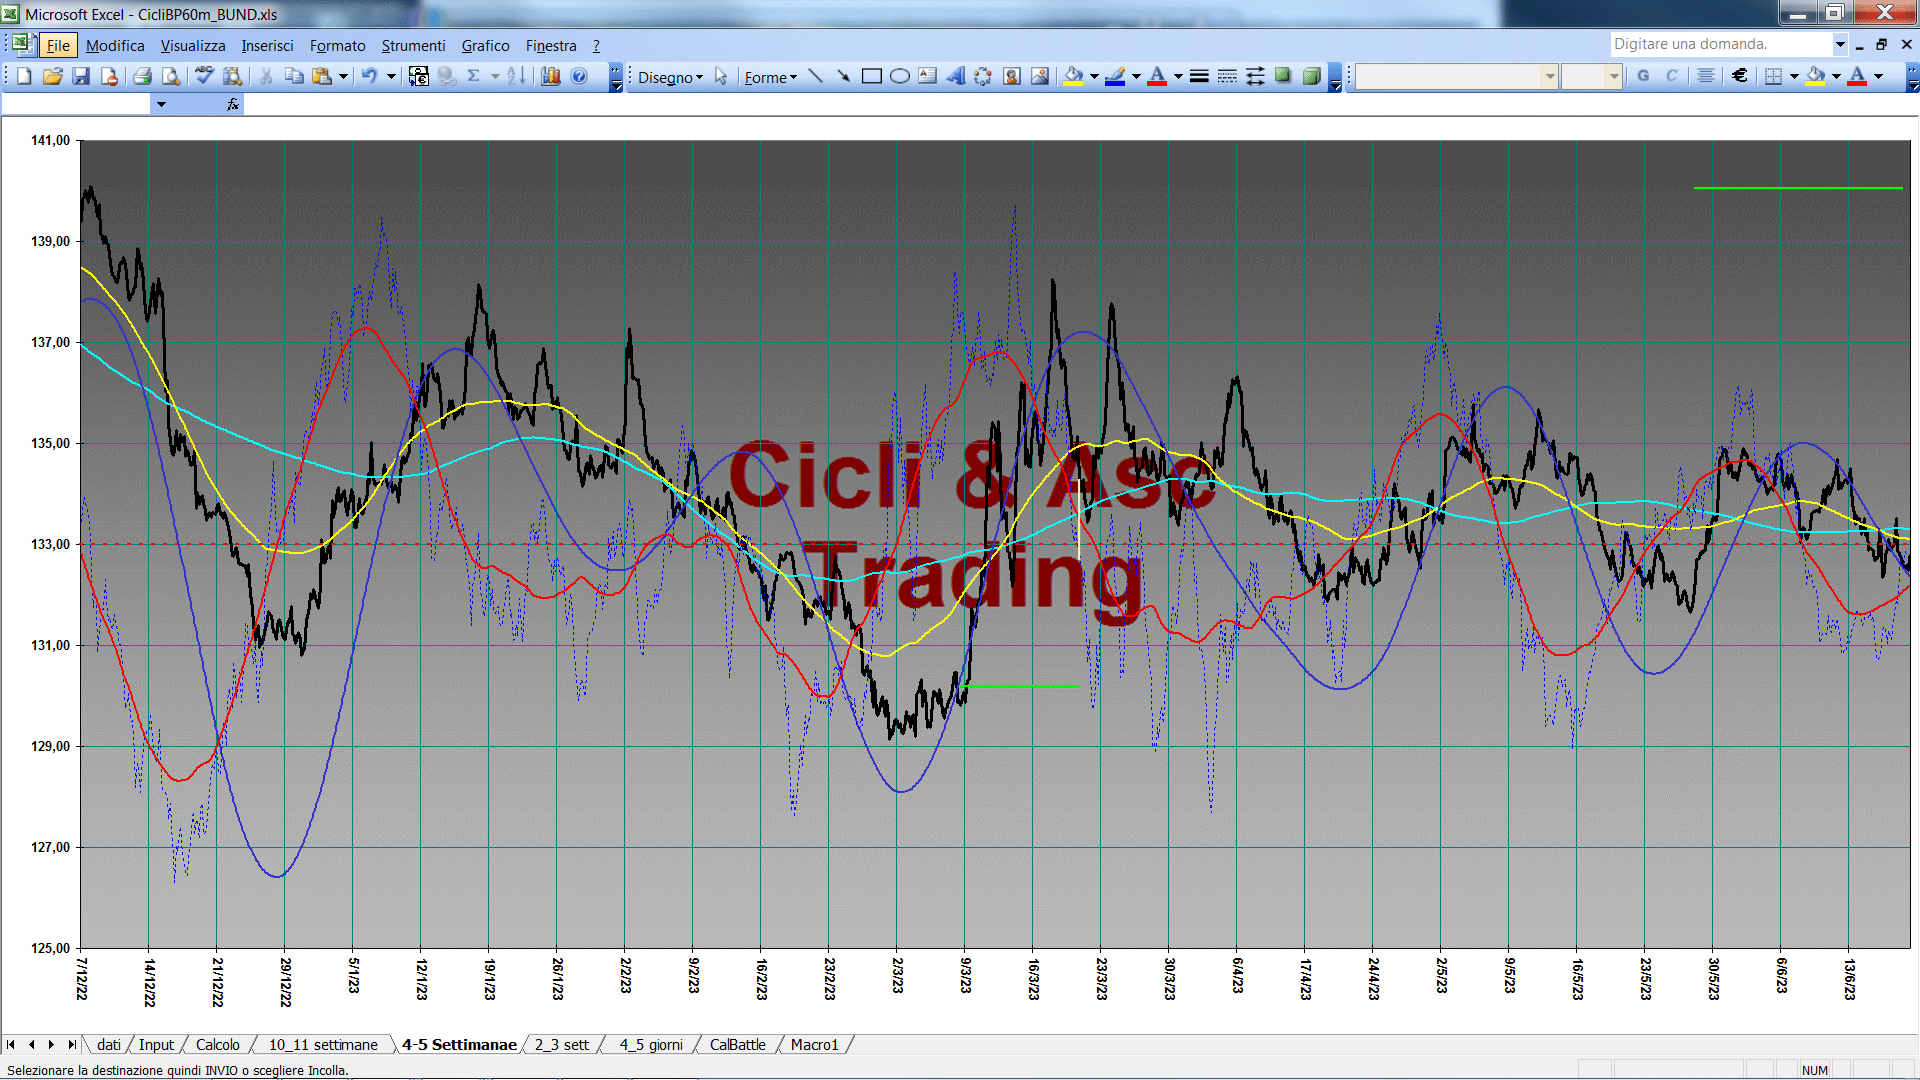Expand the Disegno drawing menu

coord(670,77)
